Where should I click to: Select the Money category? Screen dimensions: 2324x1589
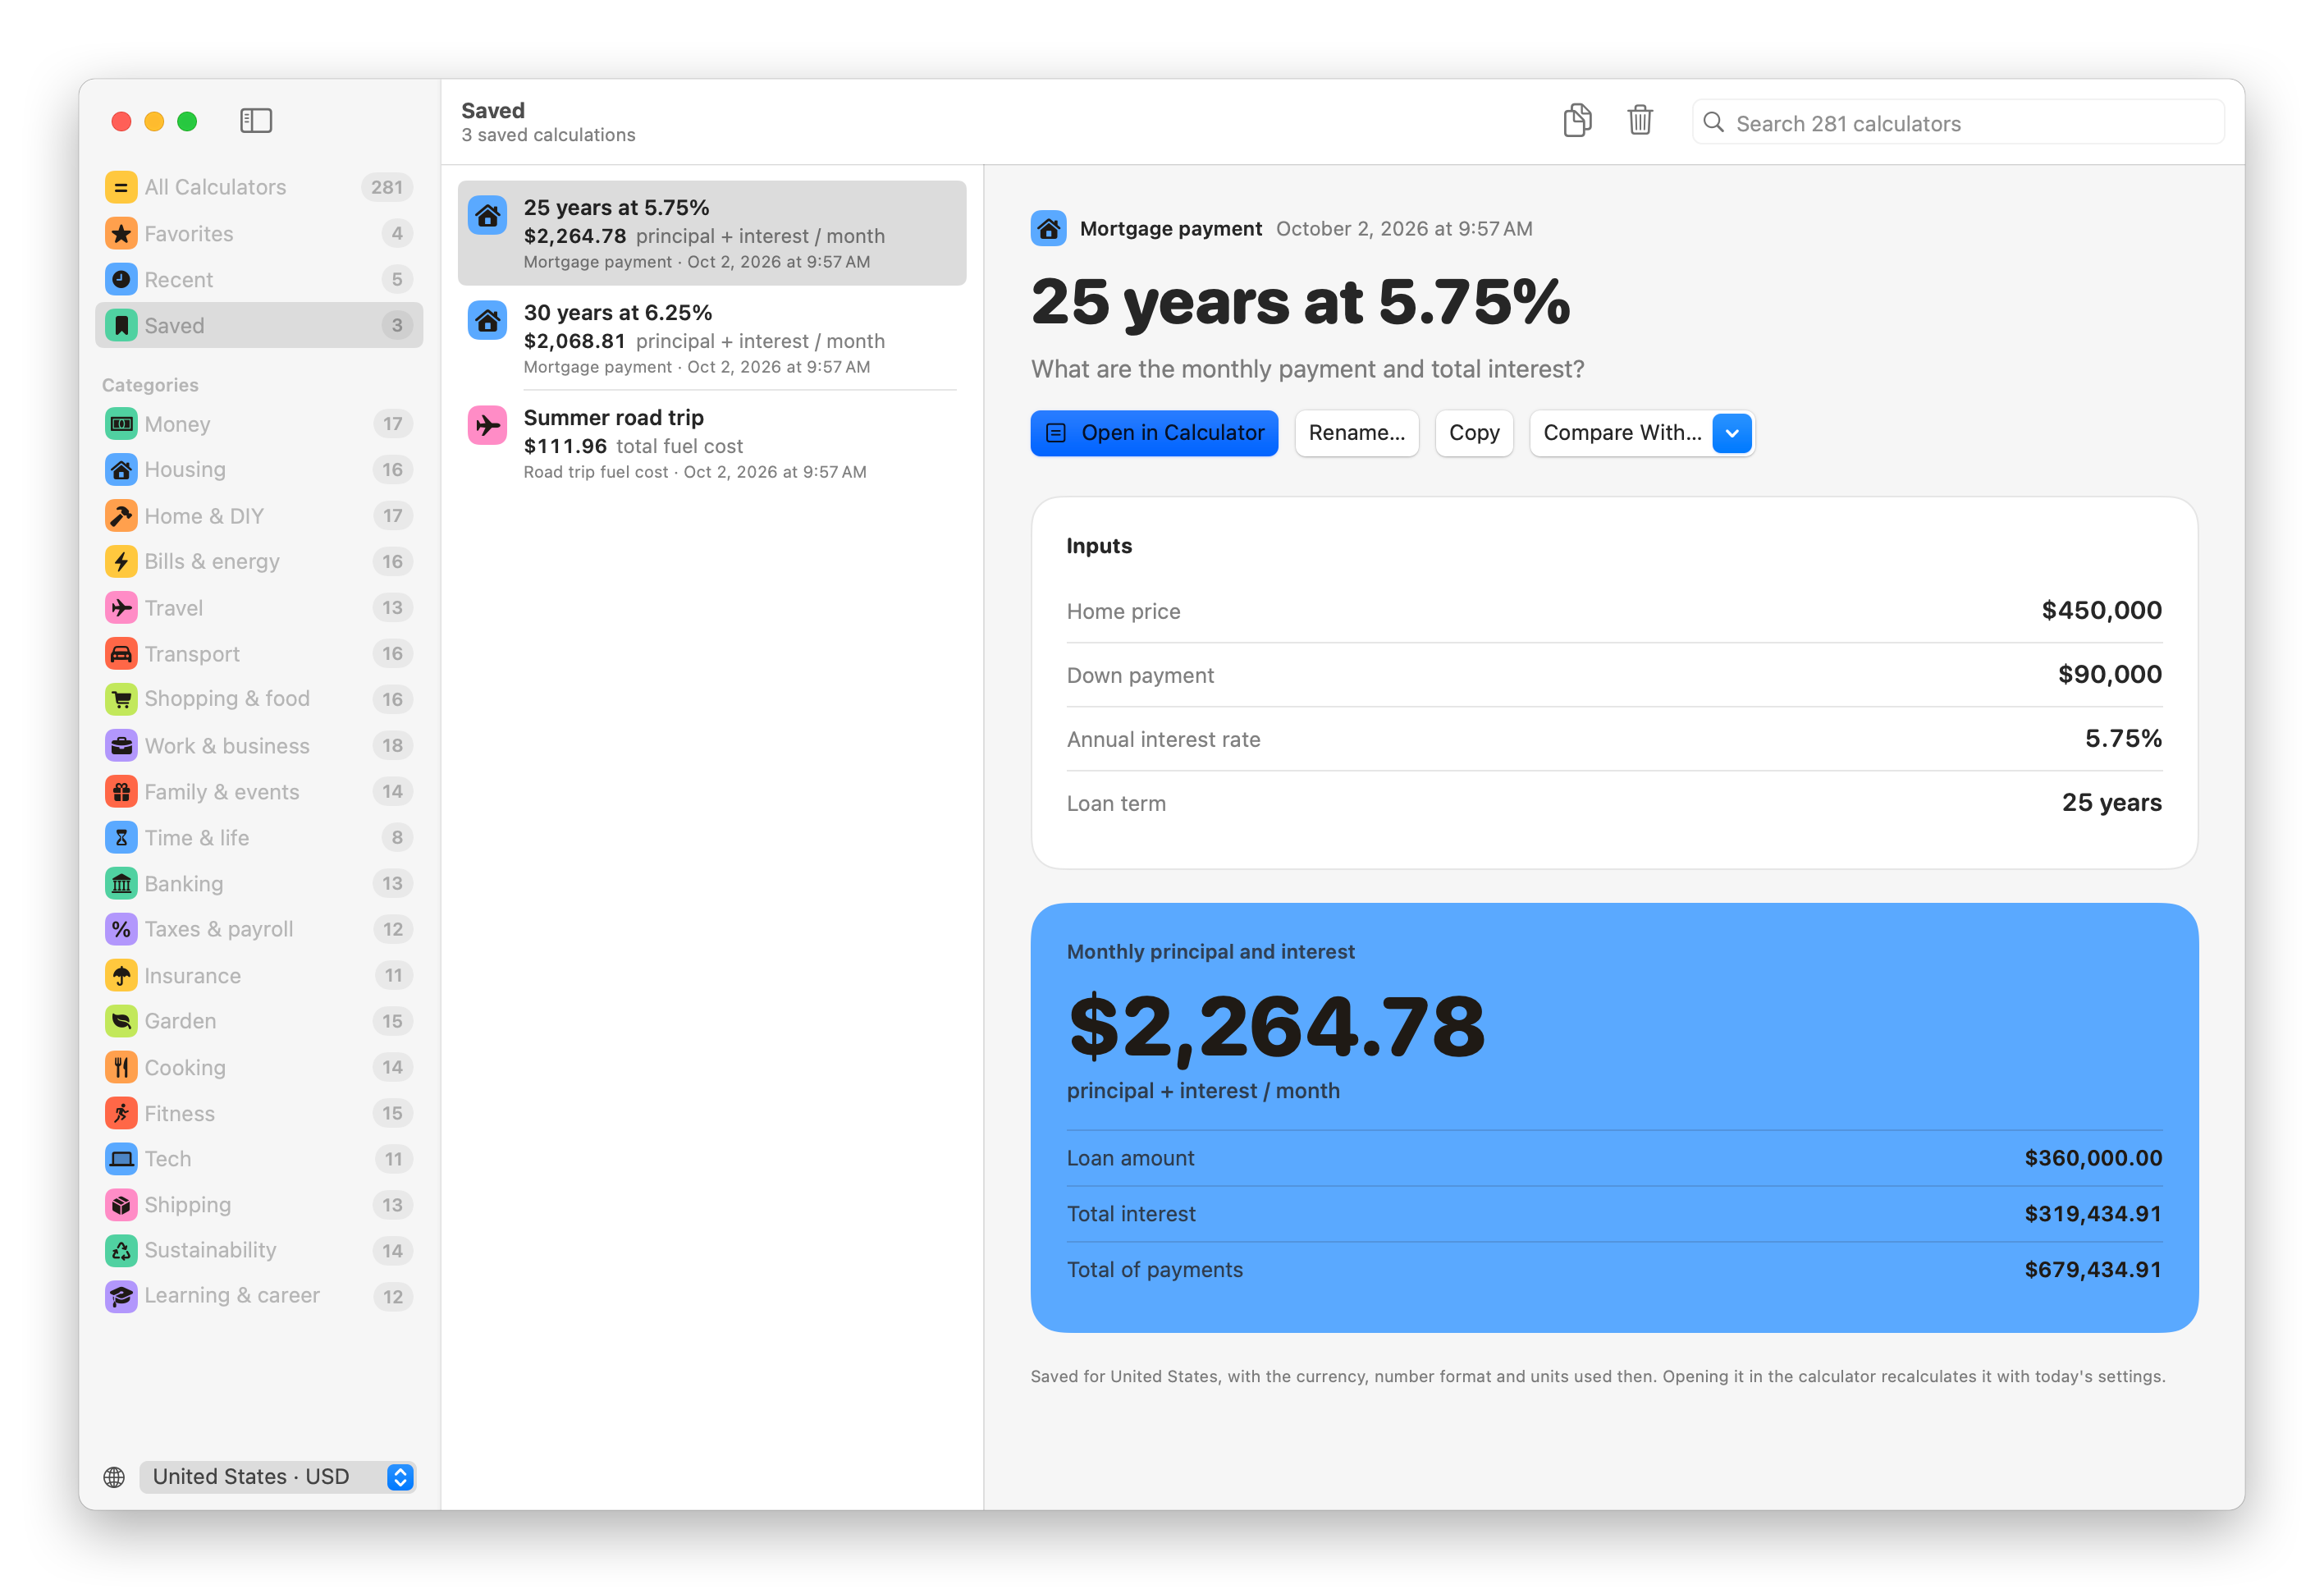[259, 424]
